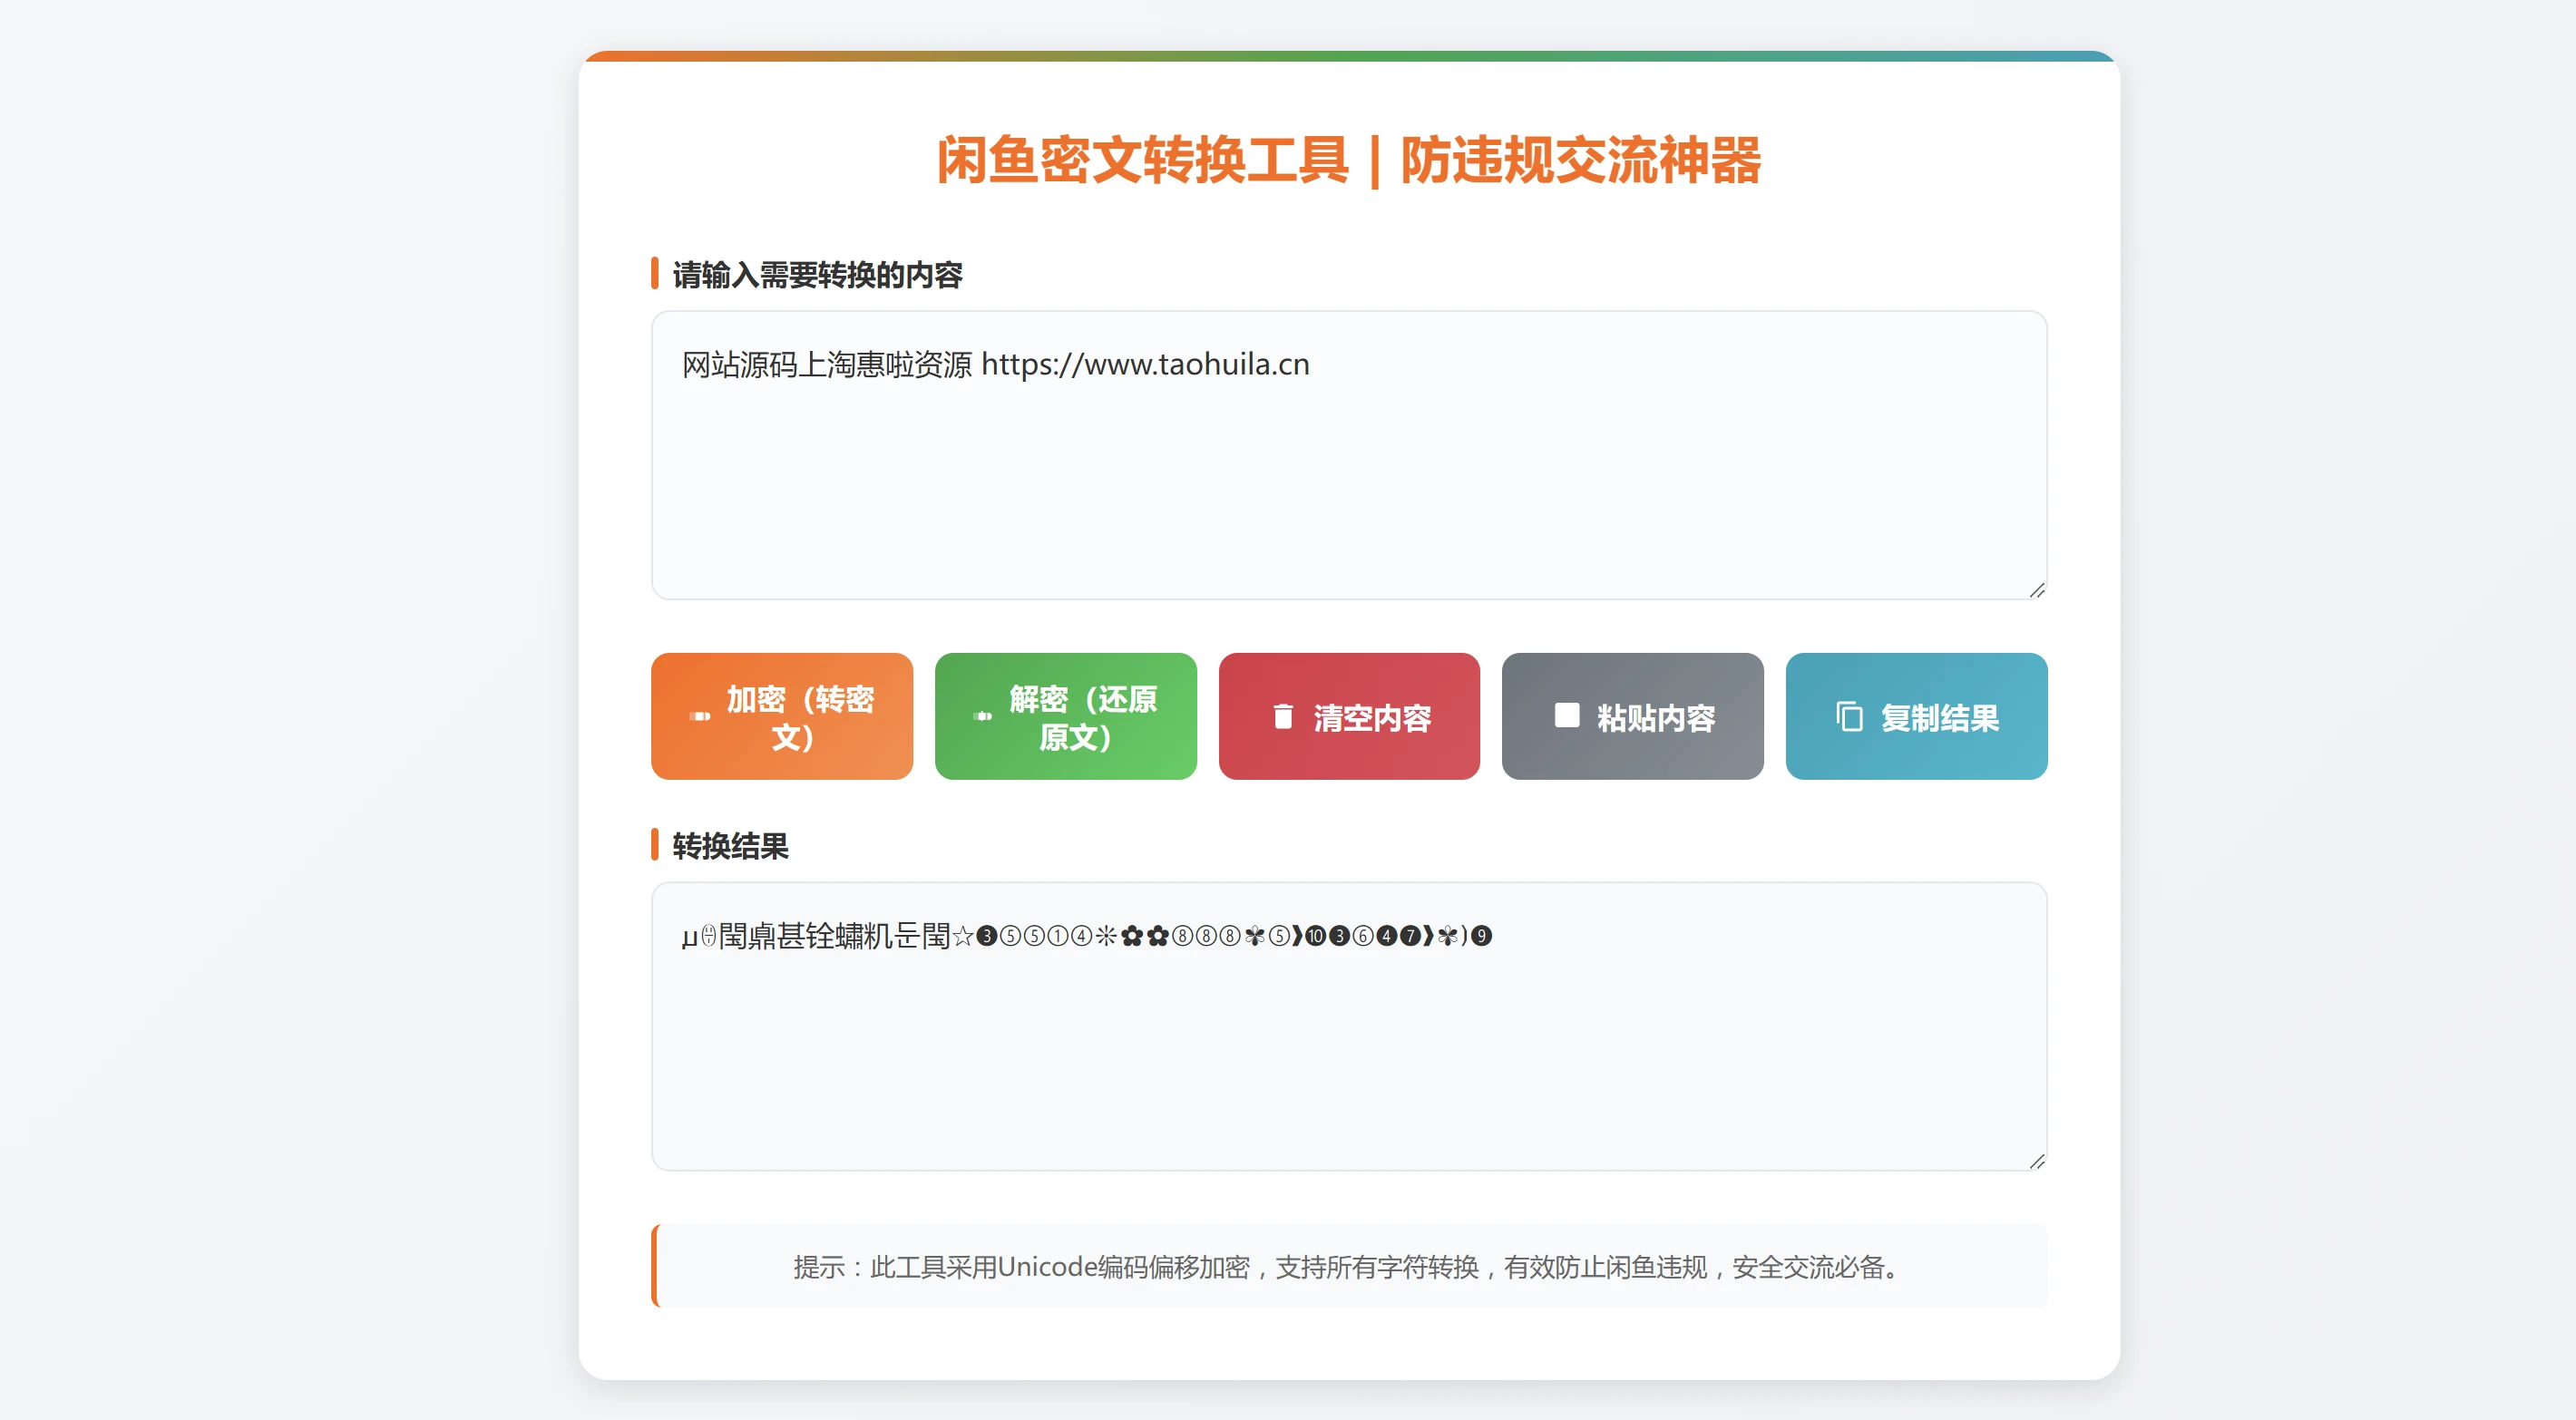Click the resize grip of the result textarea

tap(2037, 1160)
